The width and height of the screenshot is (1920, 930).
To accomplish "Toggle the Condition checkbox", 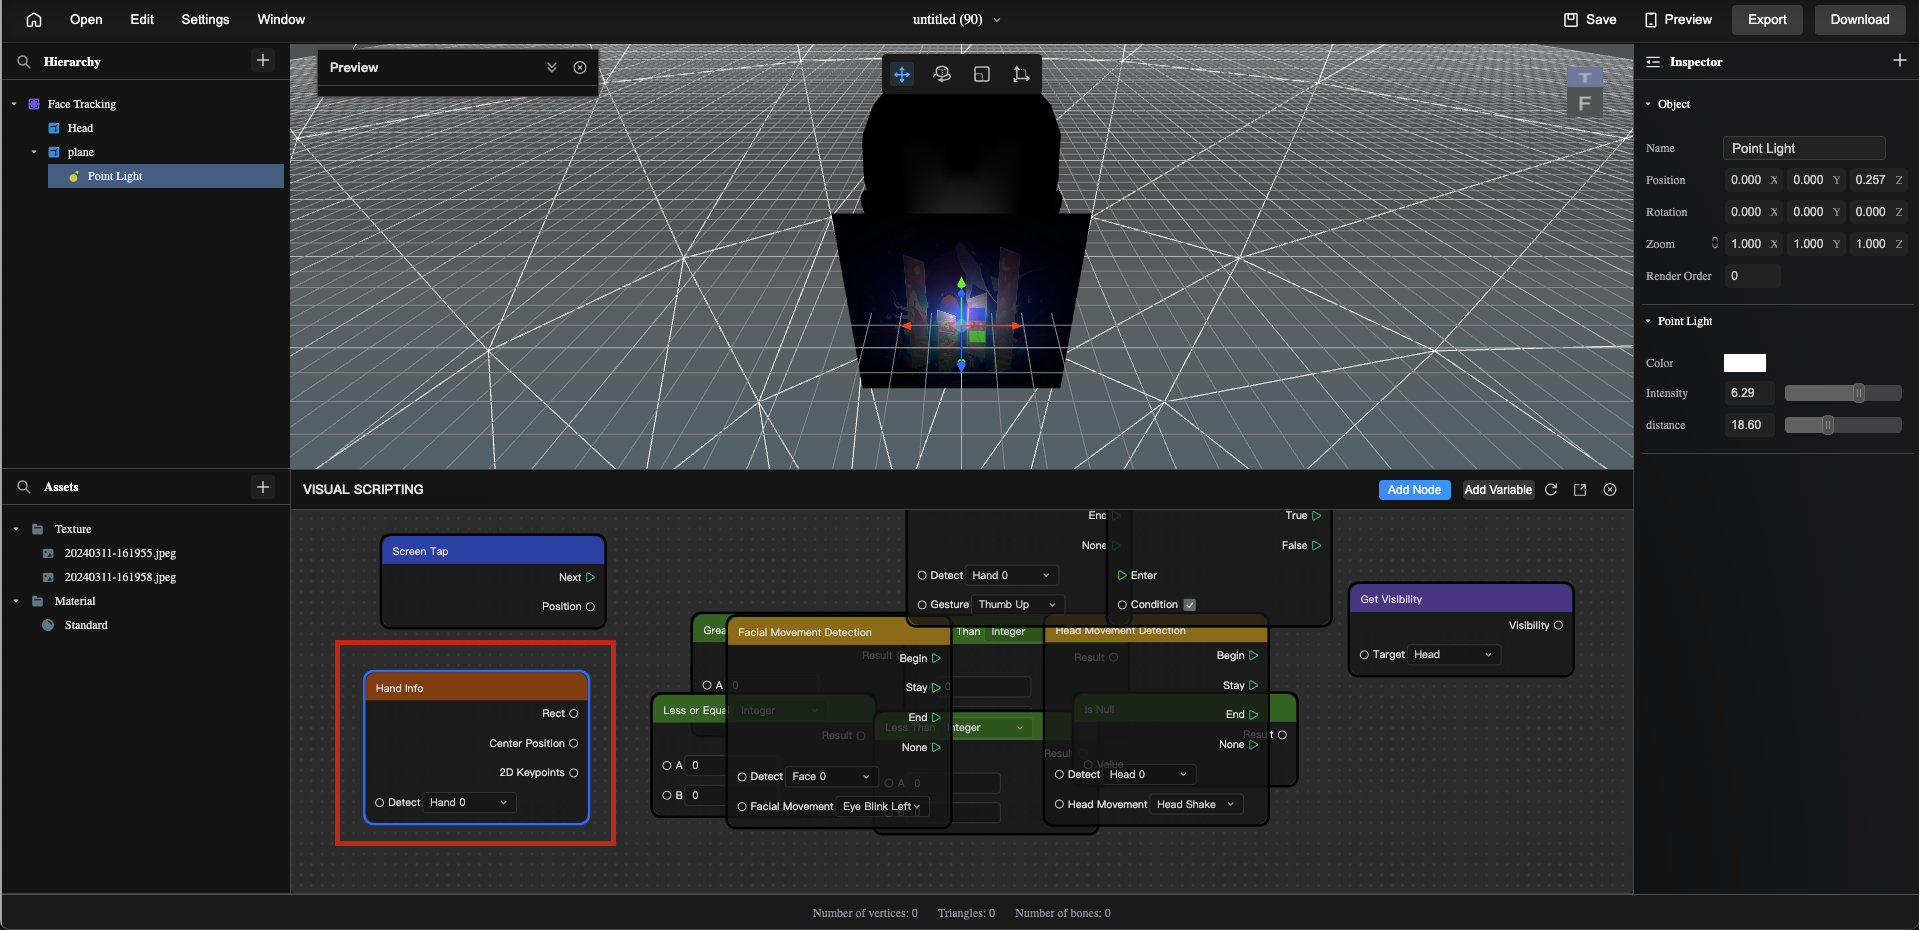I will [1189, 604].
